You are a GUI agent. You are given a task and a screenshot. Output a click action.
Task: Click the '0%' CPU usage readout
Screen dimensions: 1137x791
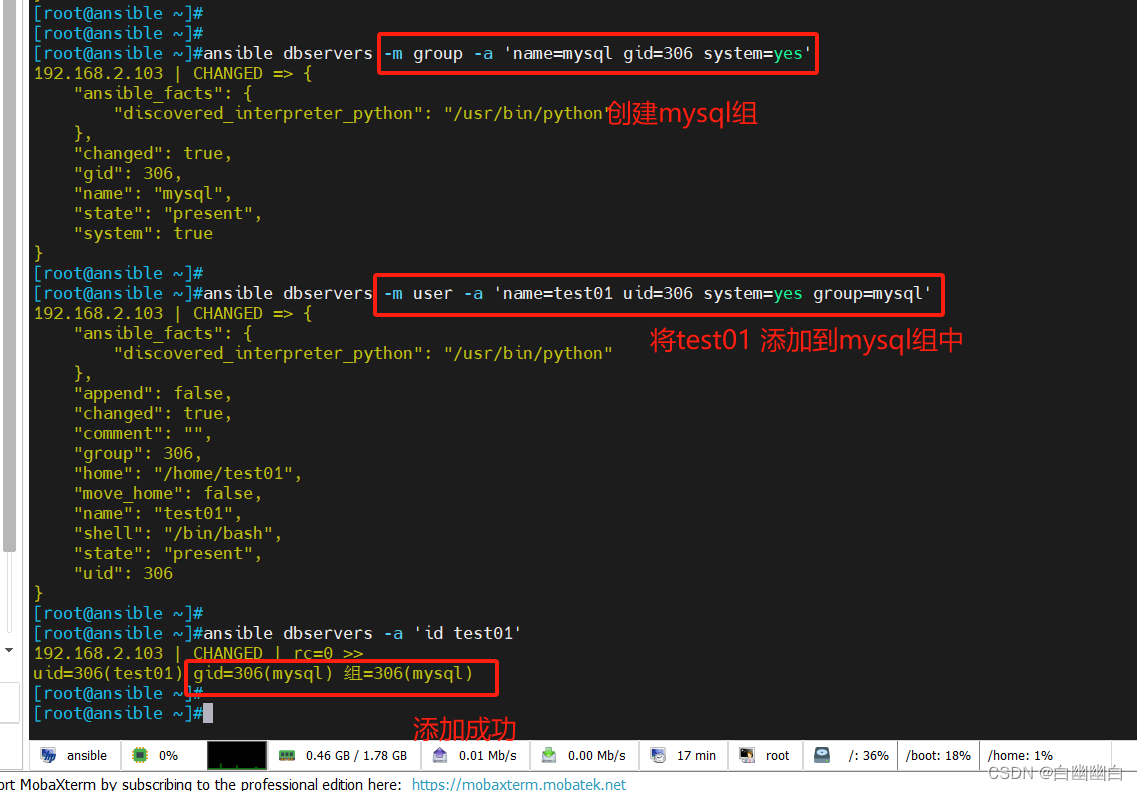click(169, 756)
